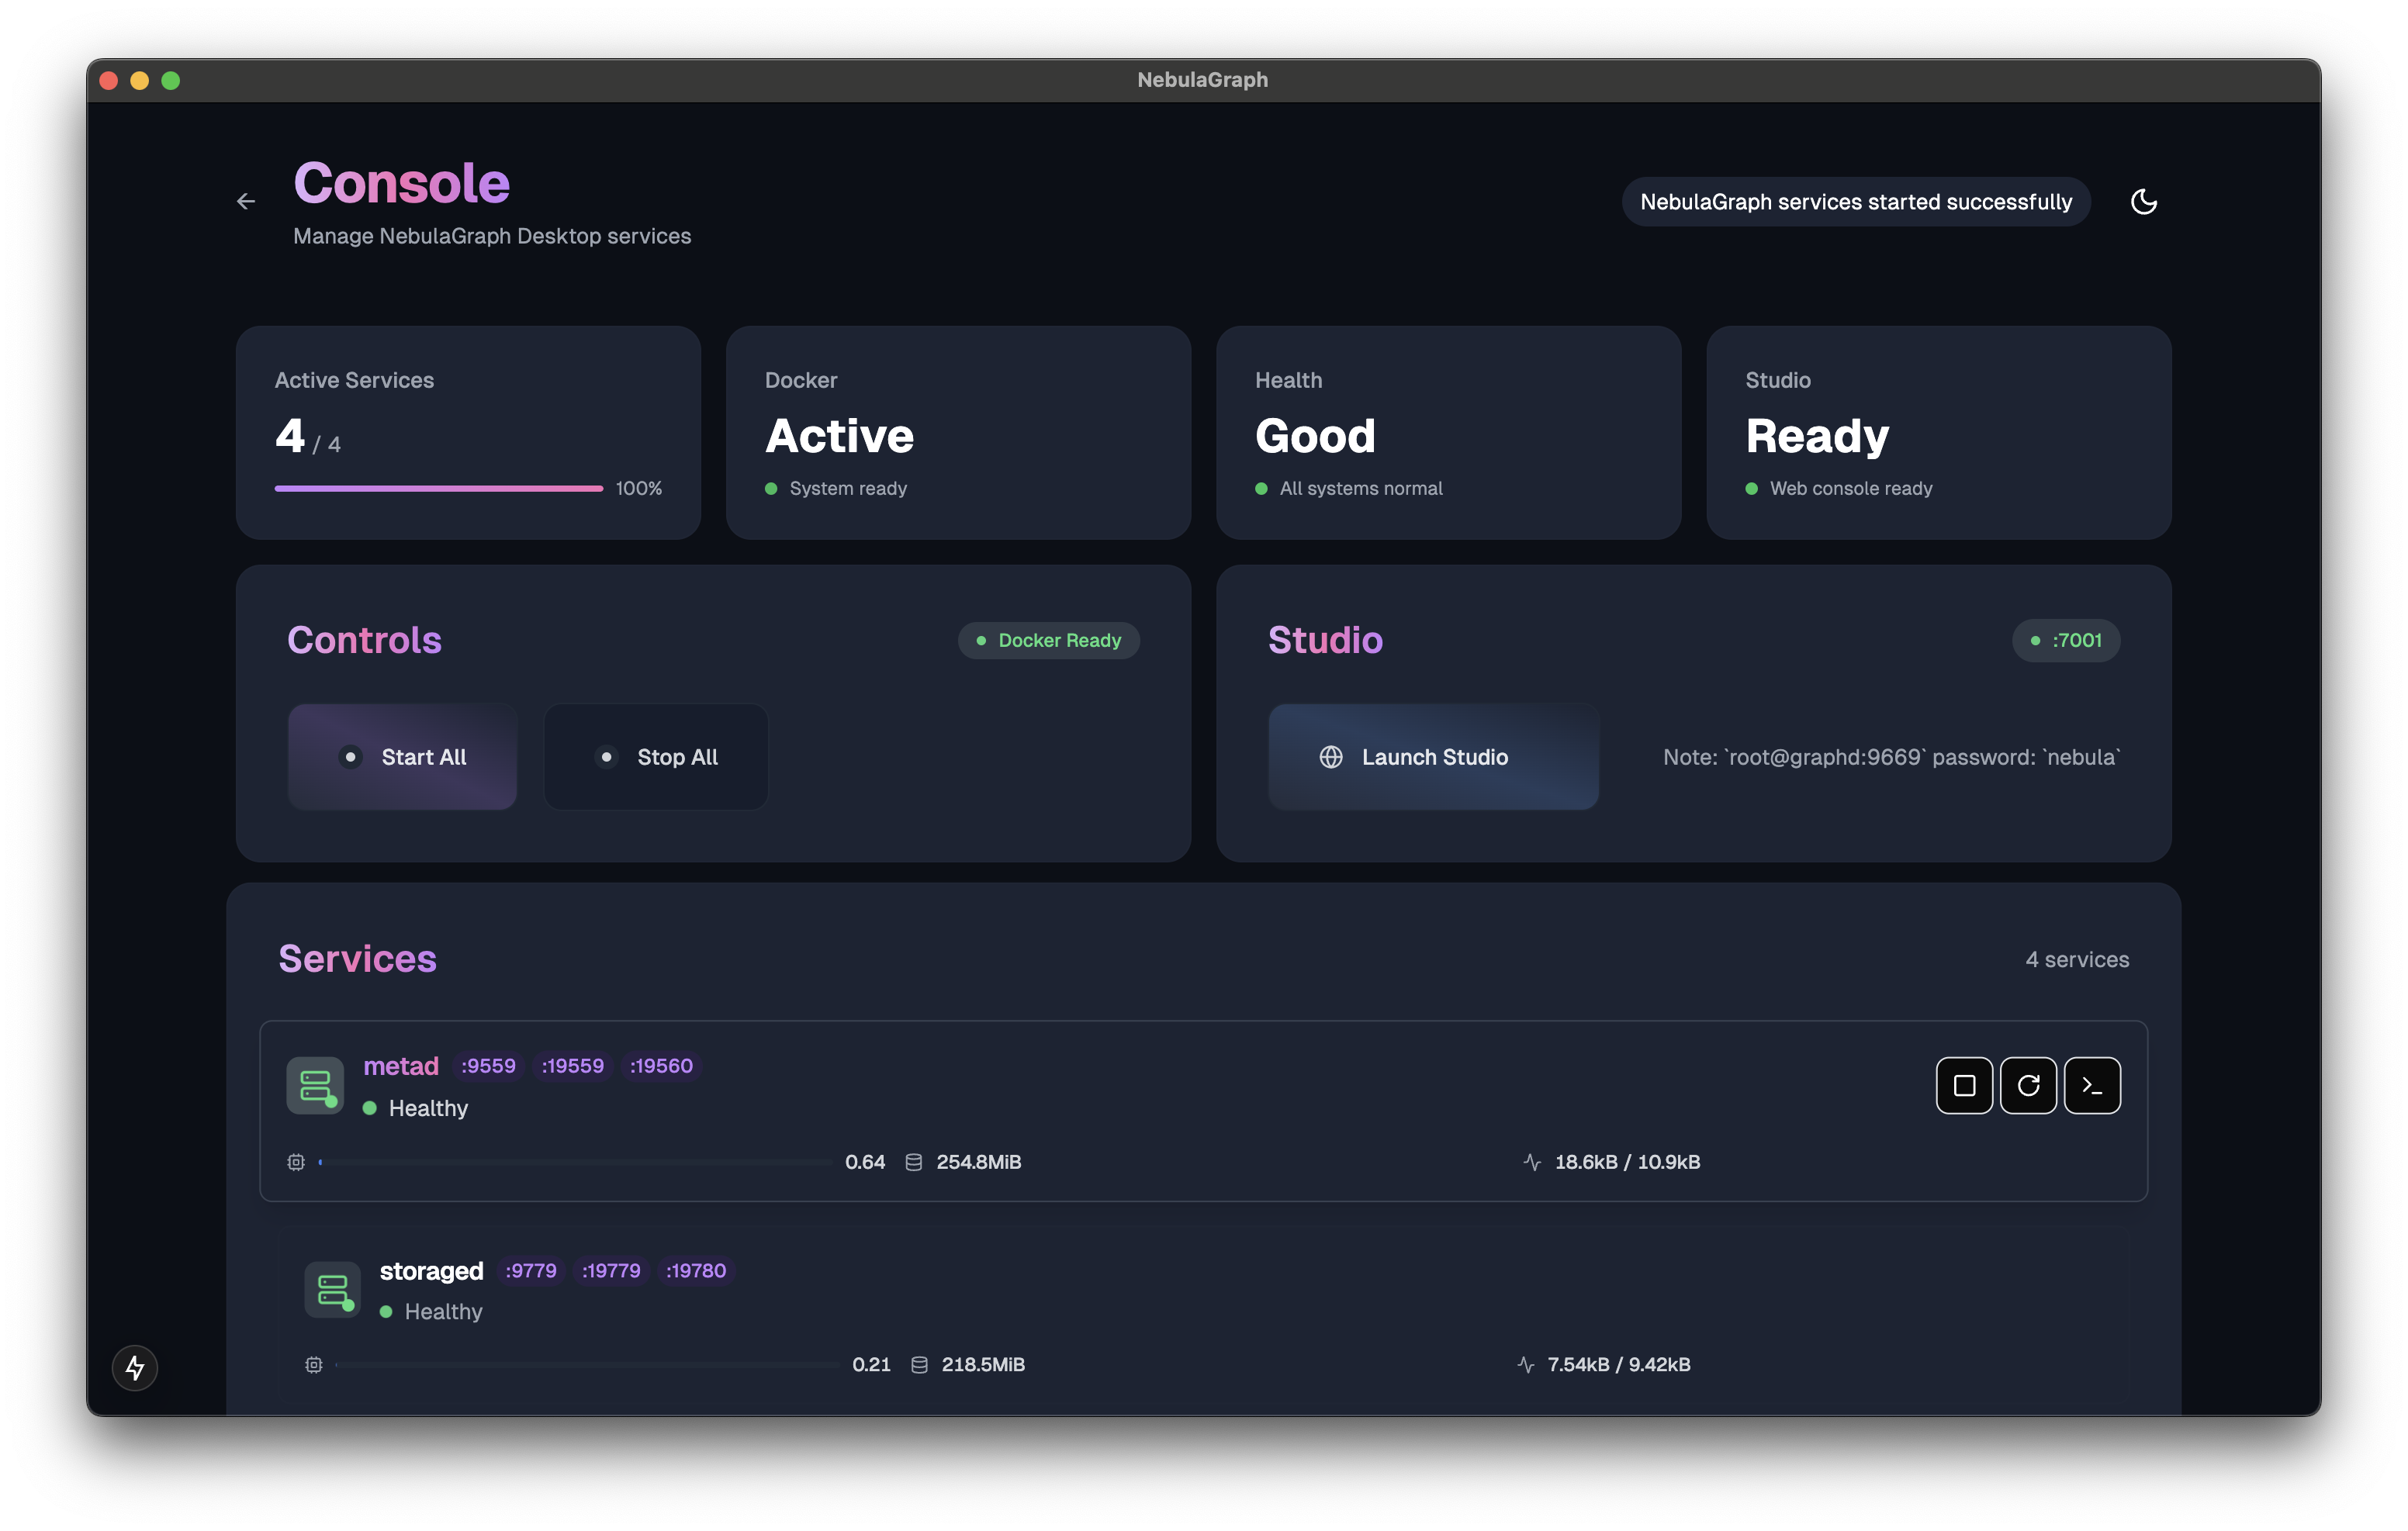
Task: Launch Studio in the web browser
Action: 1433,757
